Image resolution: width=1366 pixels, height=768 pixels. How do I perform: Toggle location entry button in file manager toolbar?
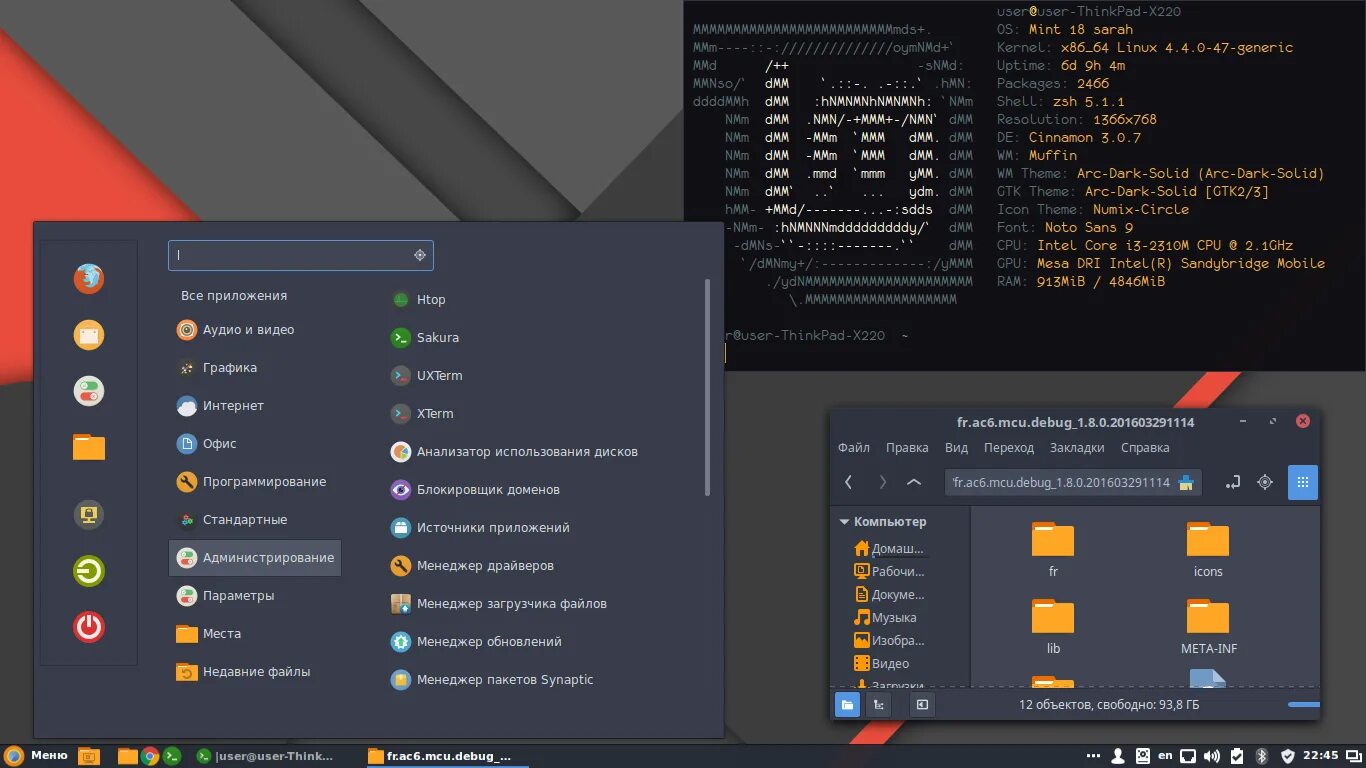(1232, 482)
